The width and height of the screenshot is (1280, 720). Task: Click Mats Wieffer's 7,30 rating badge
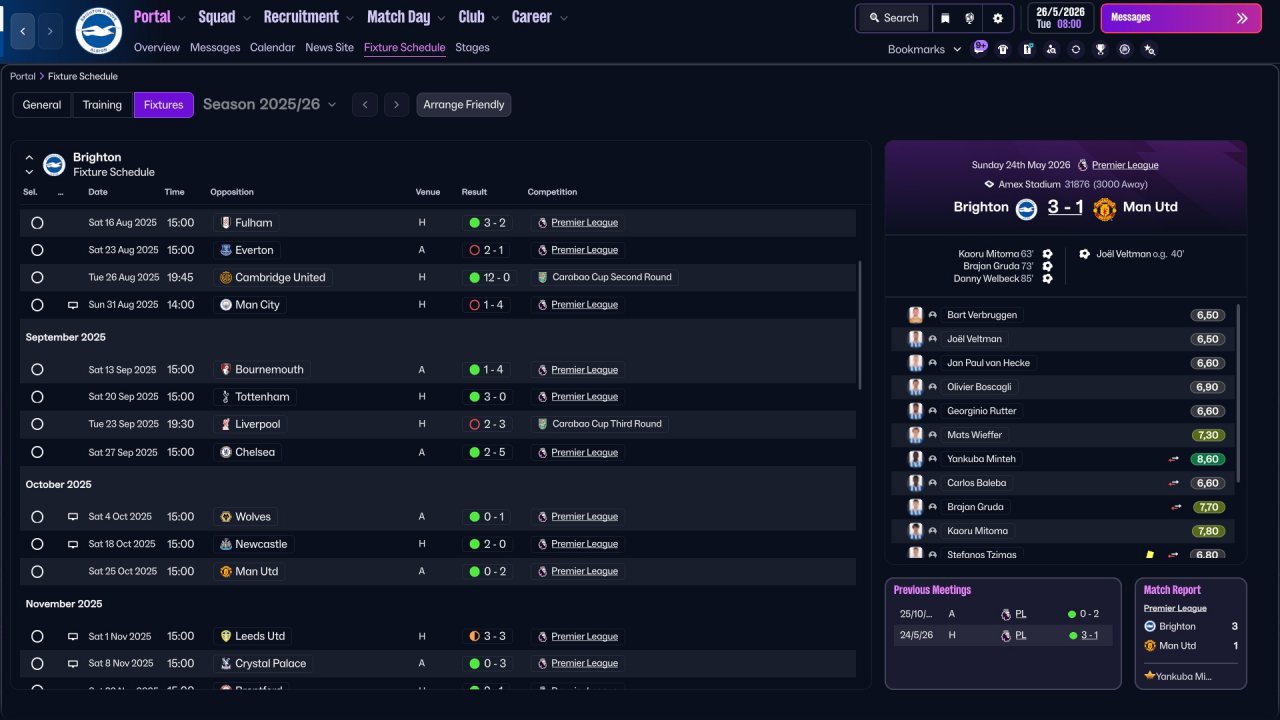click(x=1207, y=435)
